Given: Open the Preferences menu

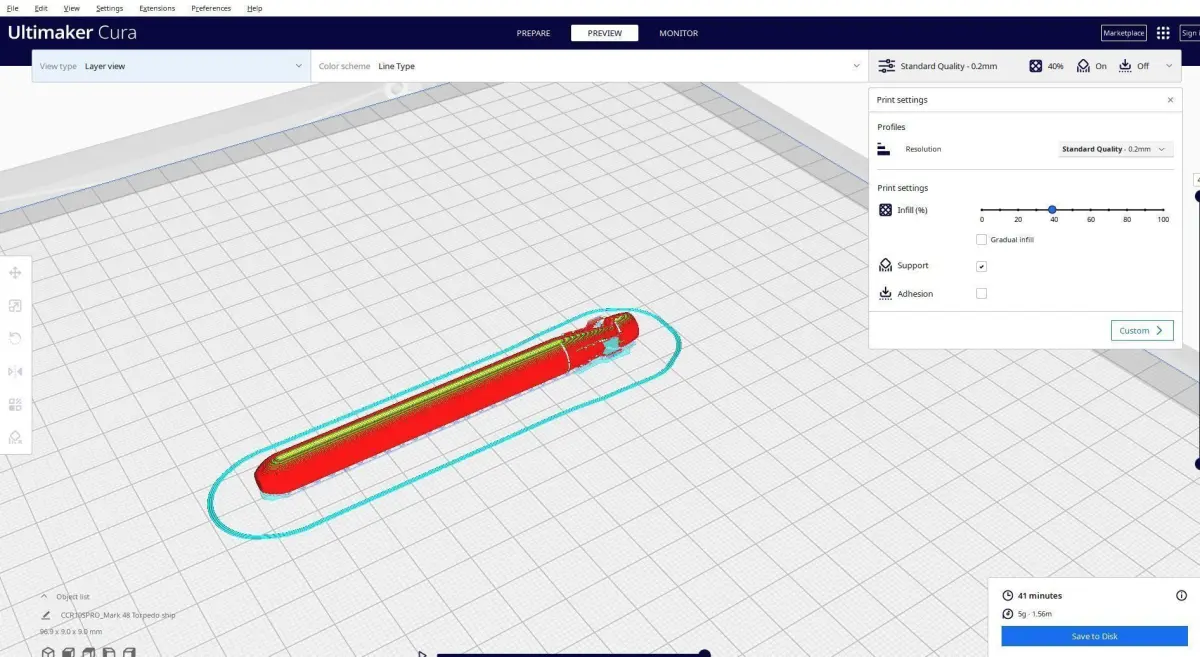Looking at the screenshot, I should pyautogui.click(x=211, y=8).
